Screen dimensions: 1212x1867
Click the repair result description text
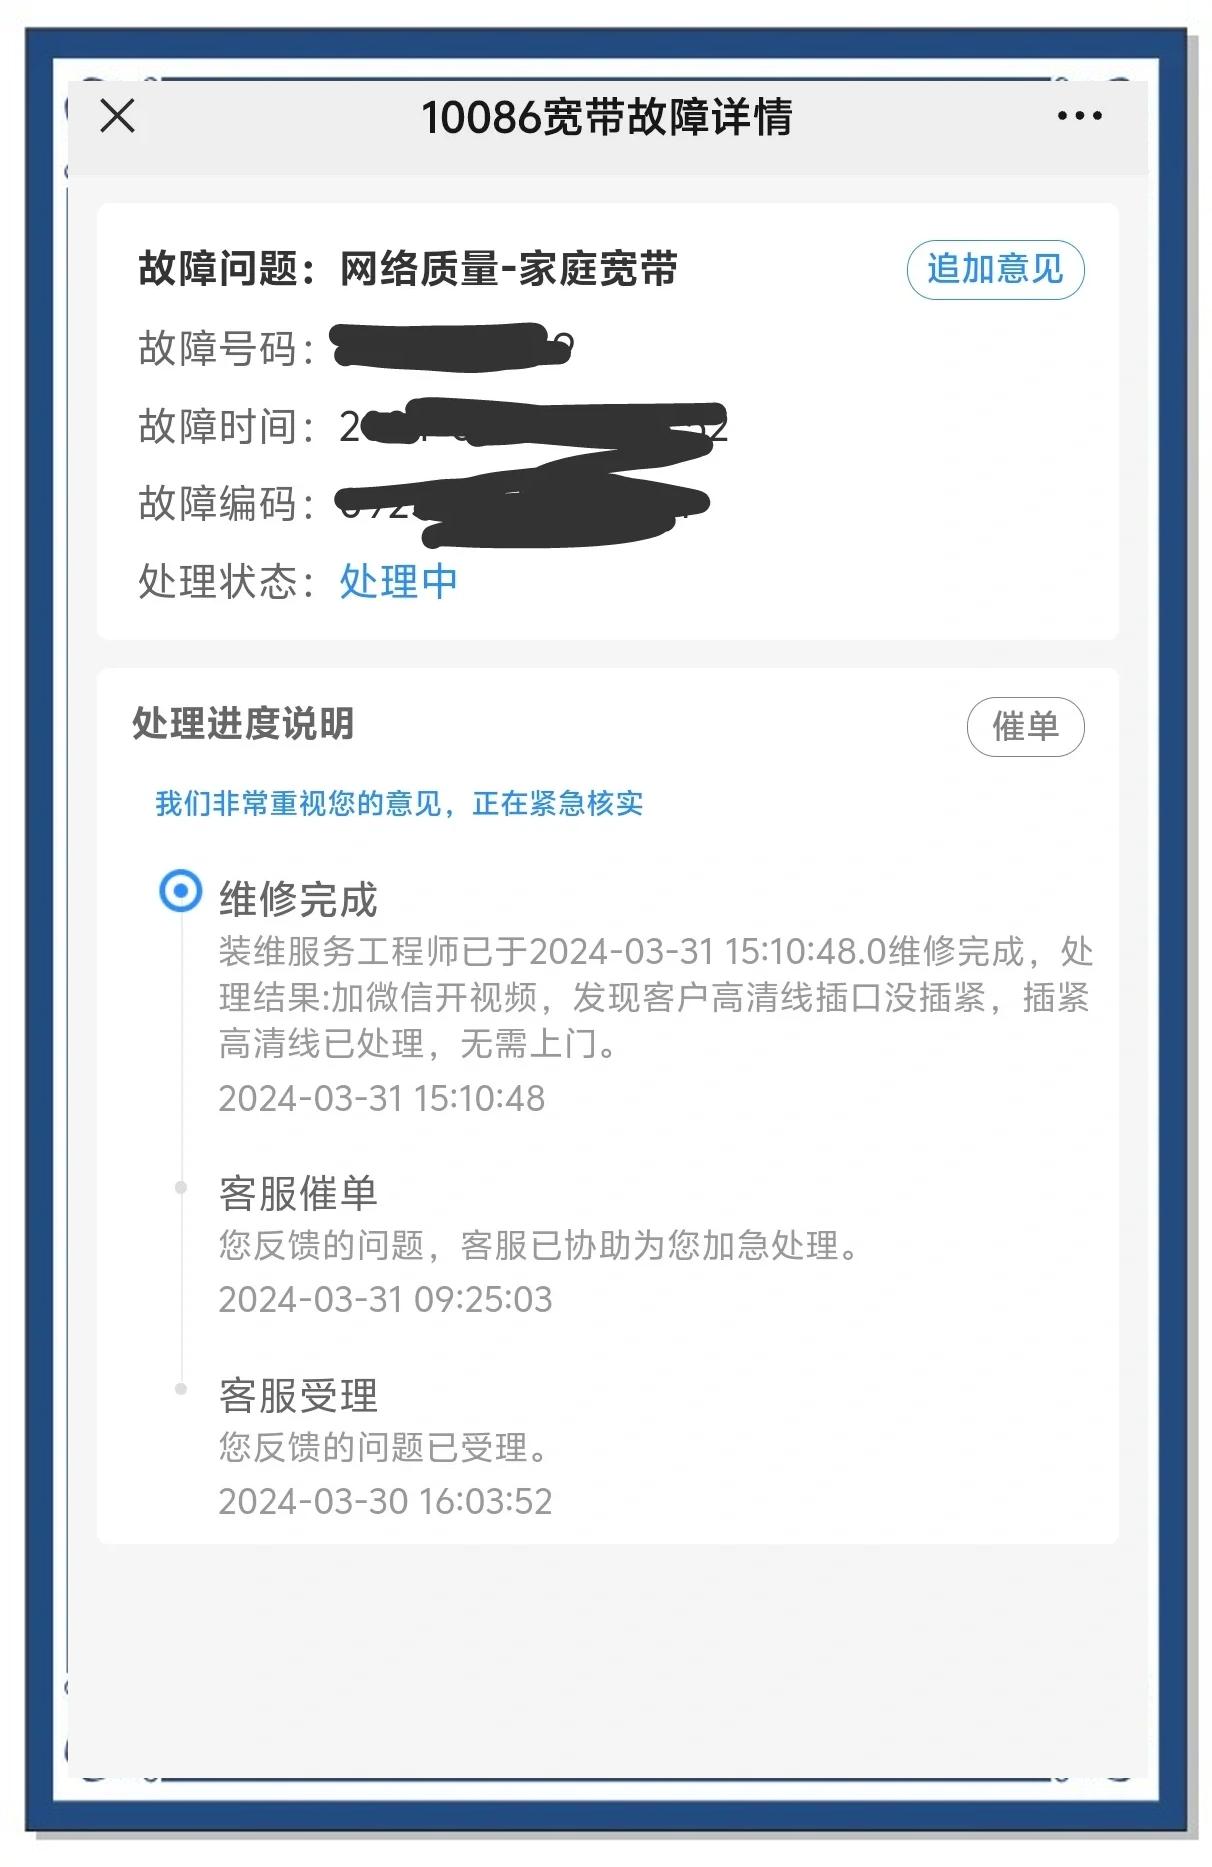coord(656,997)
